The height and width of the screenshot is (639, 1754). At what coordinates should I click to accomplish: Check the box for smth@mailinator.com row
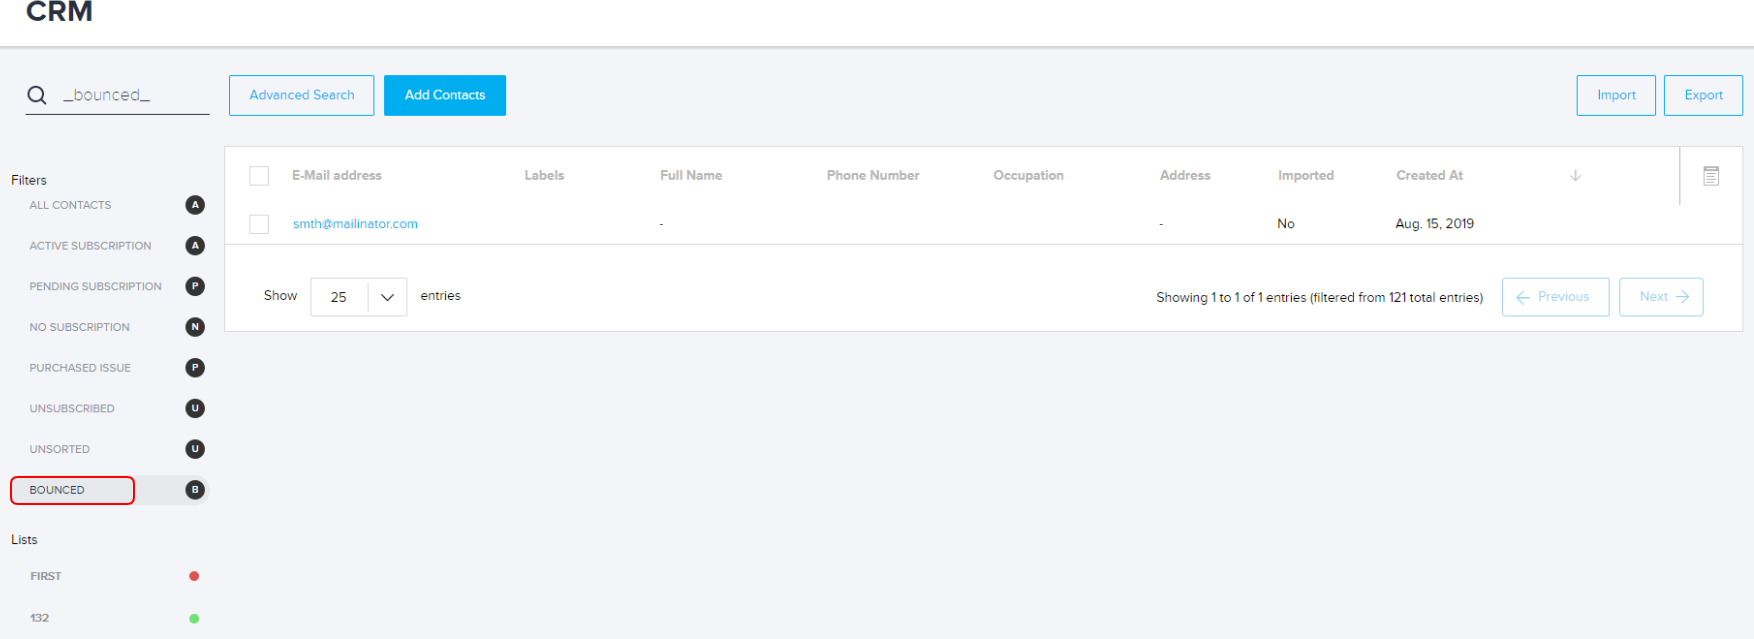click(x=259, y=224)
